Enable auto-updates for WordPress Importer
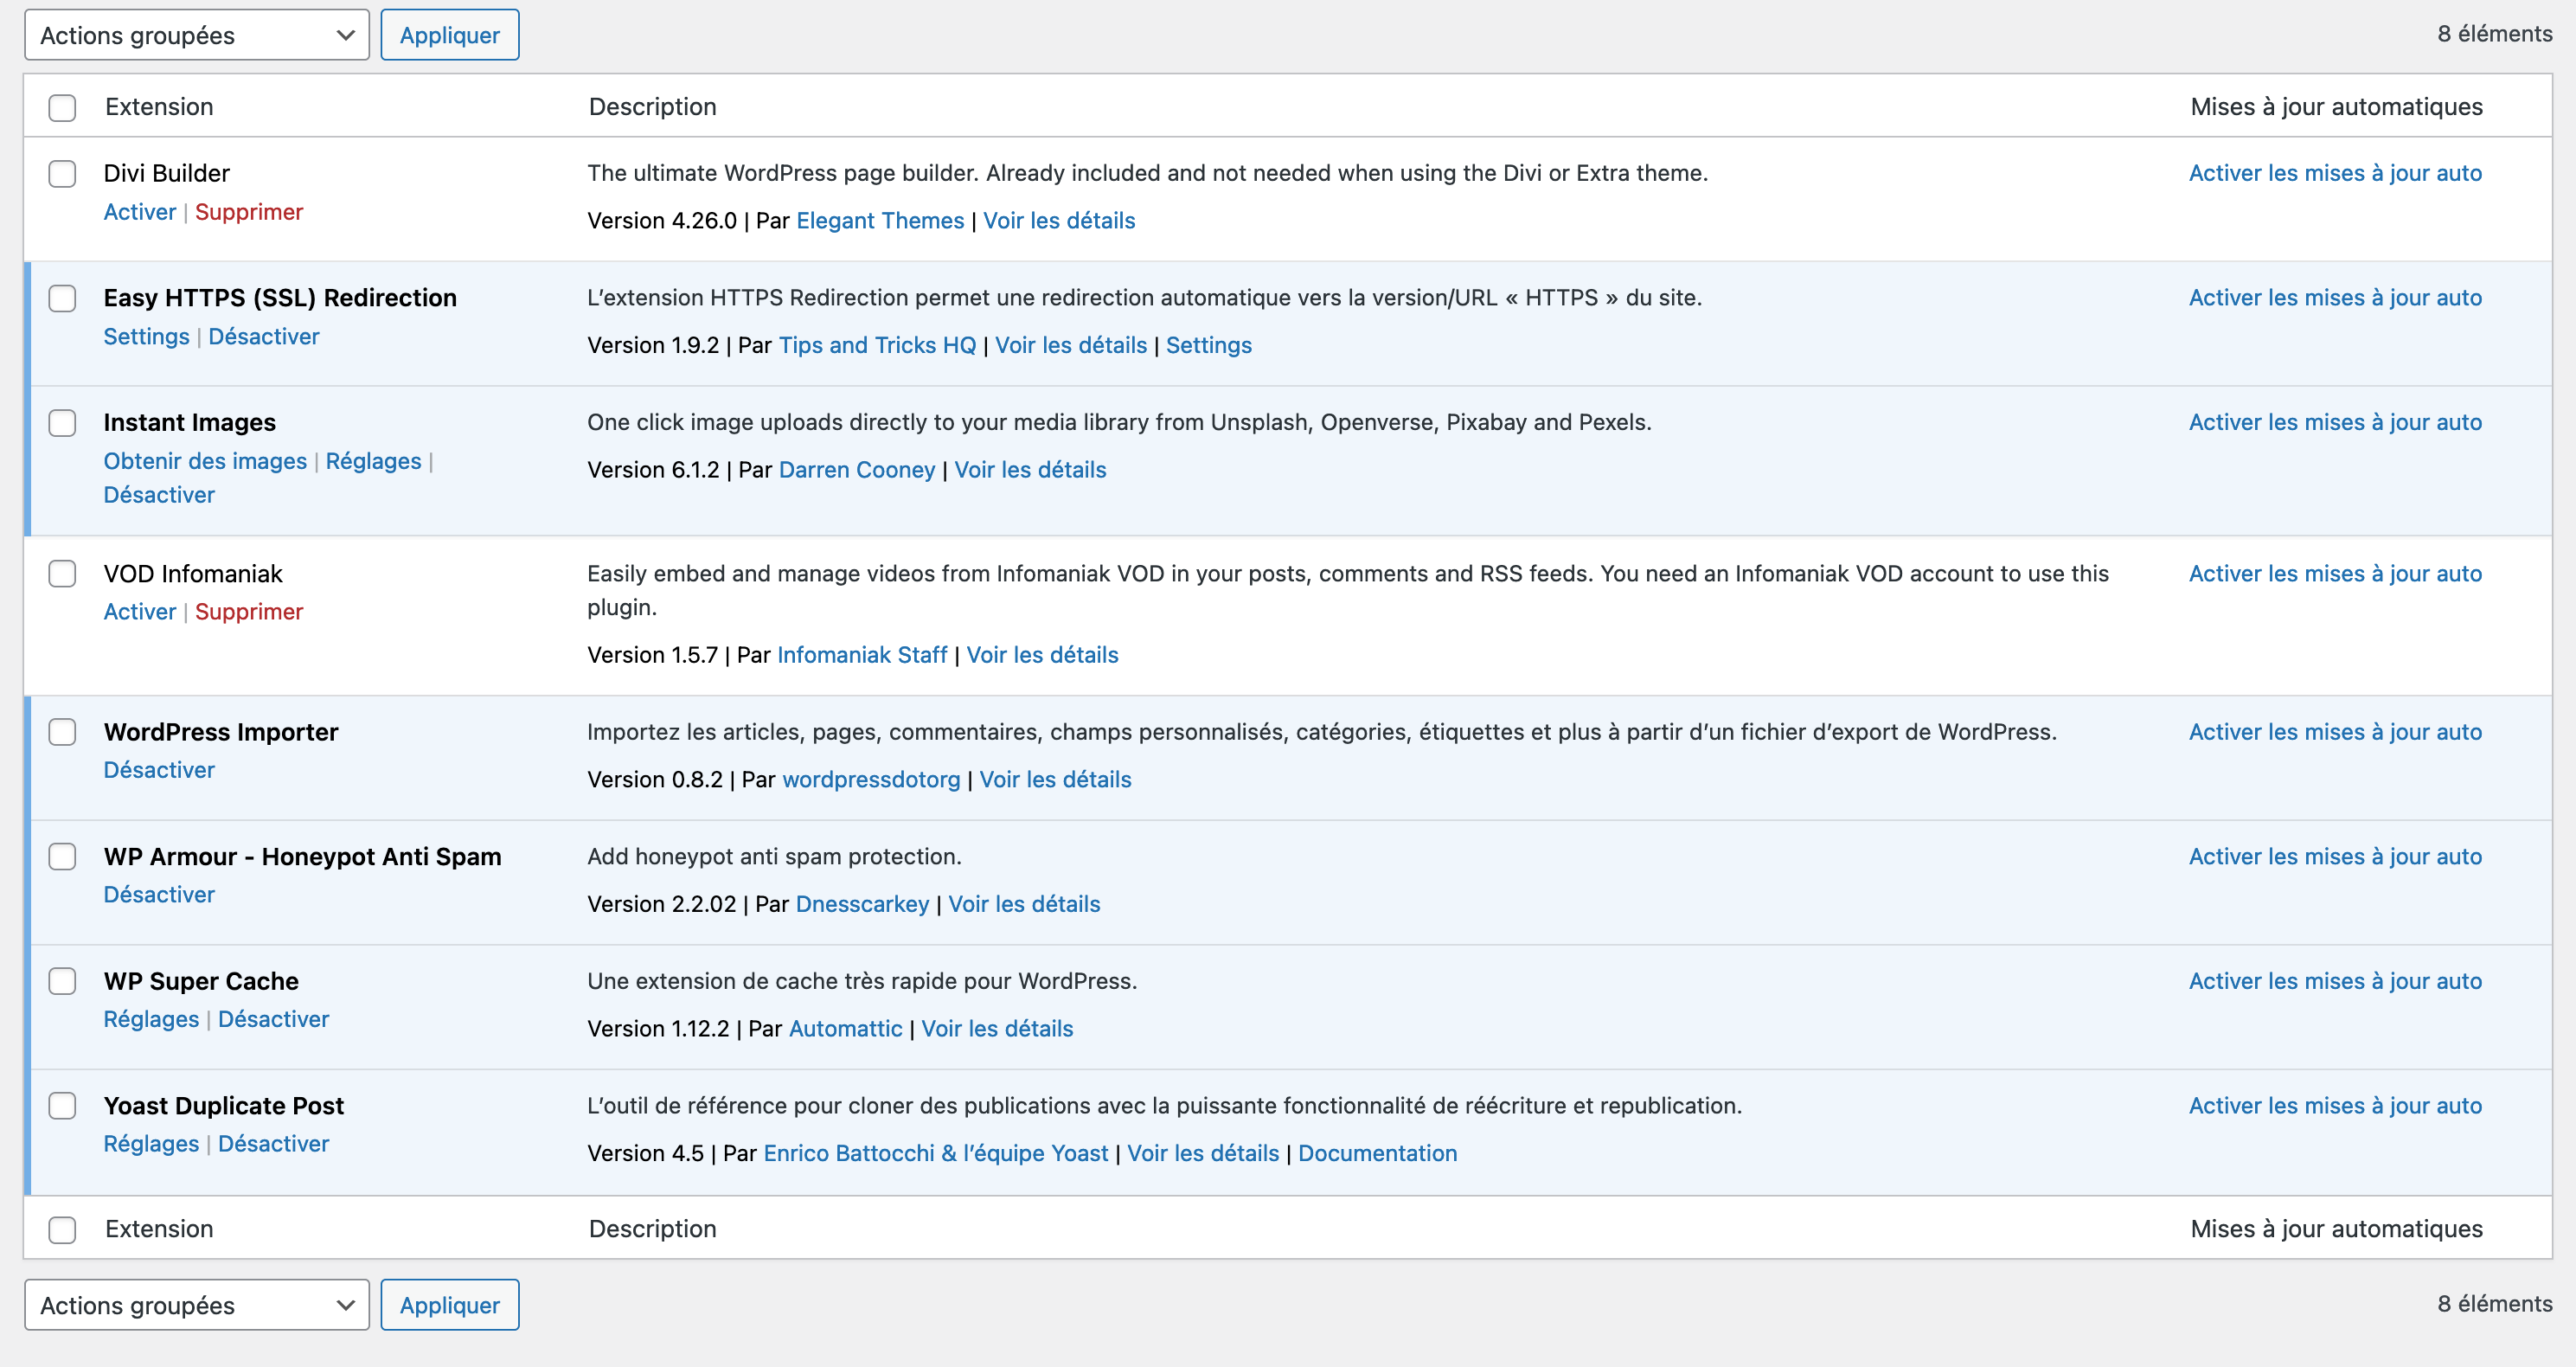 pos(2335,732)
